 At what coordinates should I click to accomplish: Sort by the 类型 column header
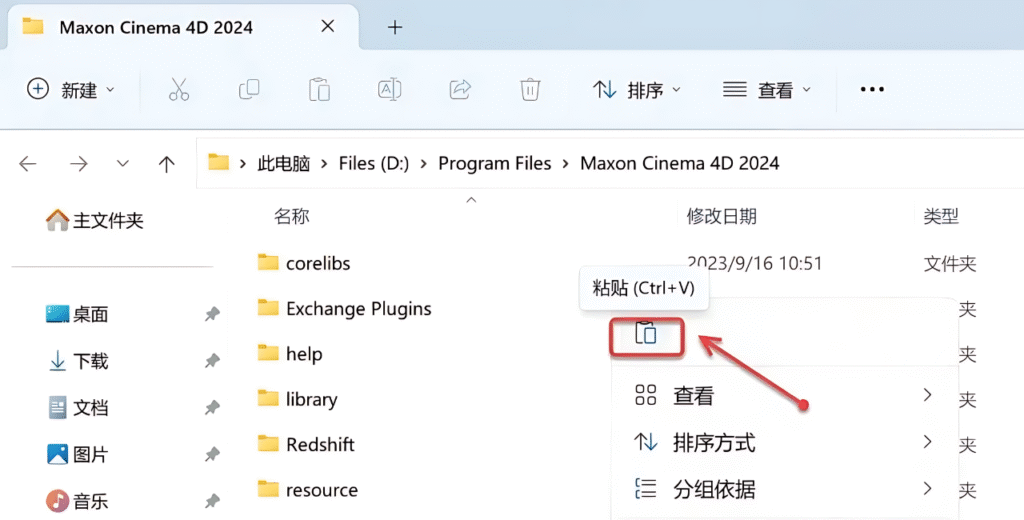tap(941, 216)
